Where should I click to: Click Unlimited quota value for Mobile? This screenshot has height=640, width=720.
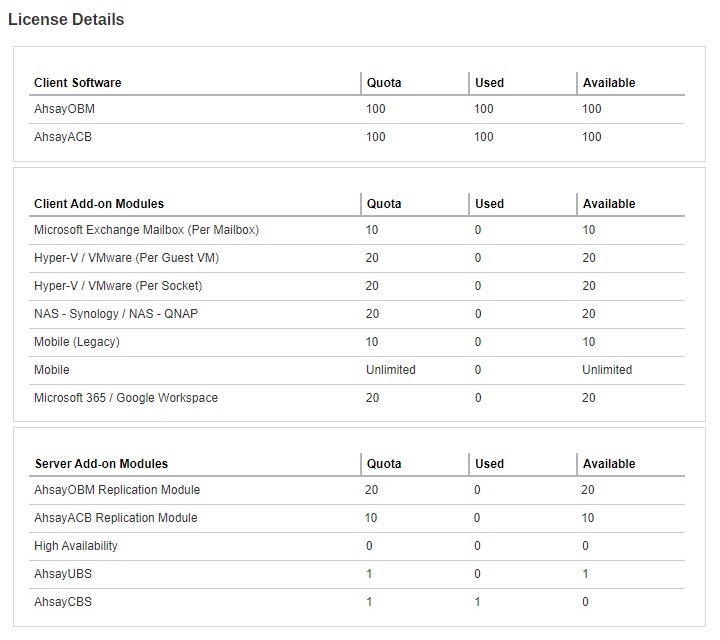tap(391, 370)
